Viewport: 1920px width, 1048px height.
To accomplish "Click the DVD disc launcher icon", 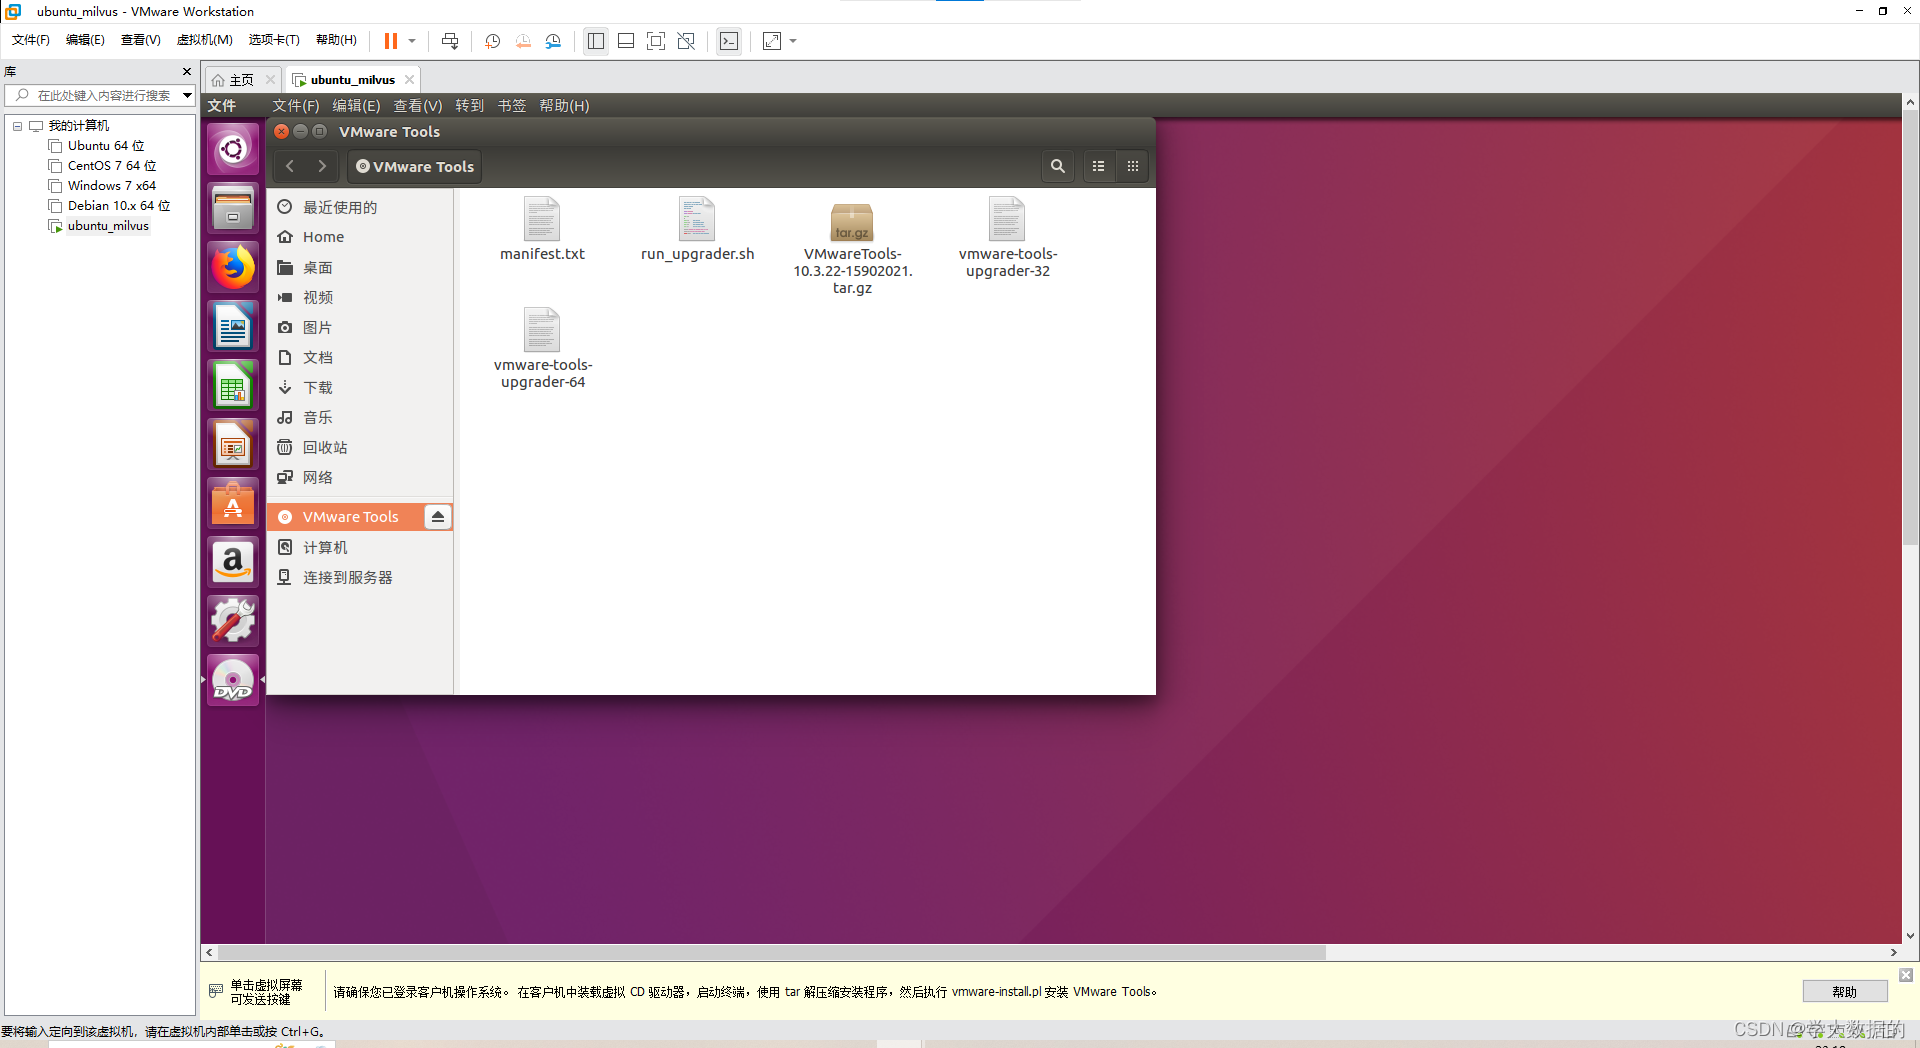I will point(233,680).
